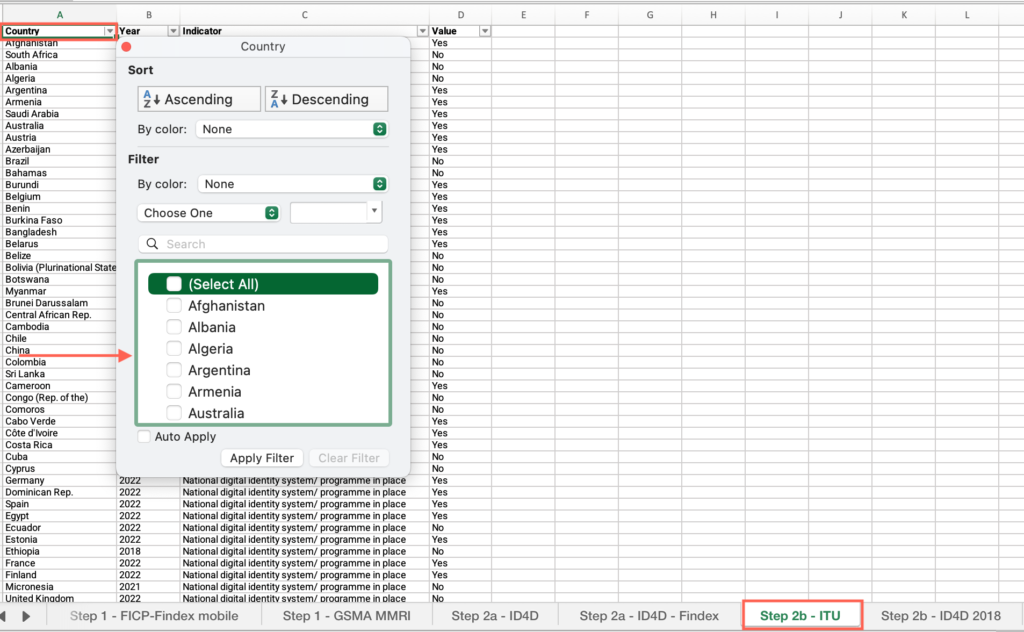Select the Sri Lanka cell
1024x632 pixels.
(59, 374)
